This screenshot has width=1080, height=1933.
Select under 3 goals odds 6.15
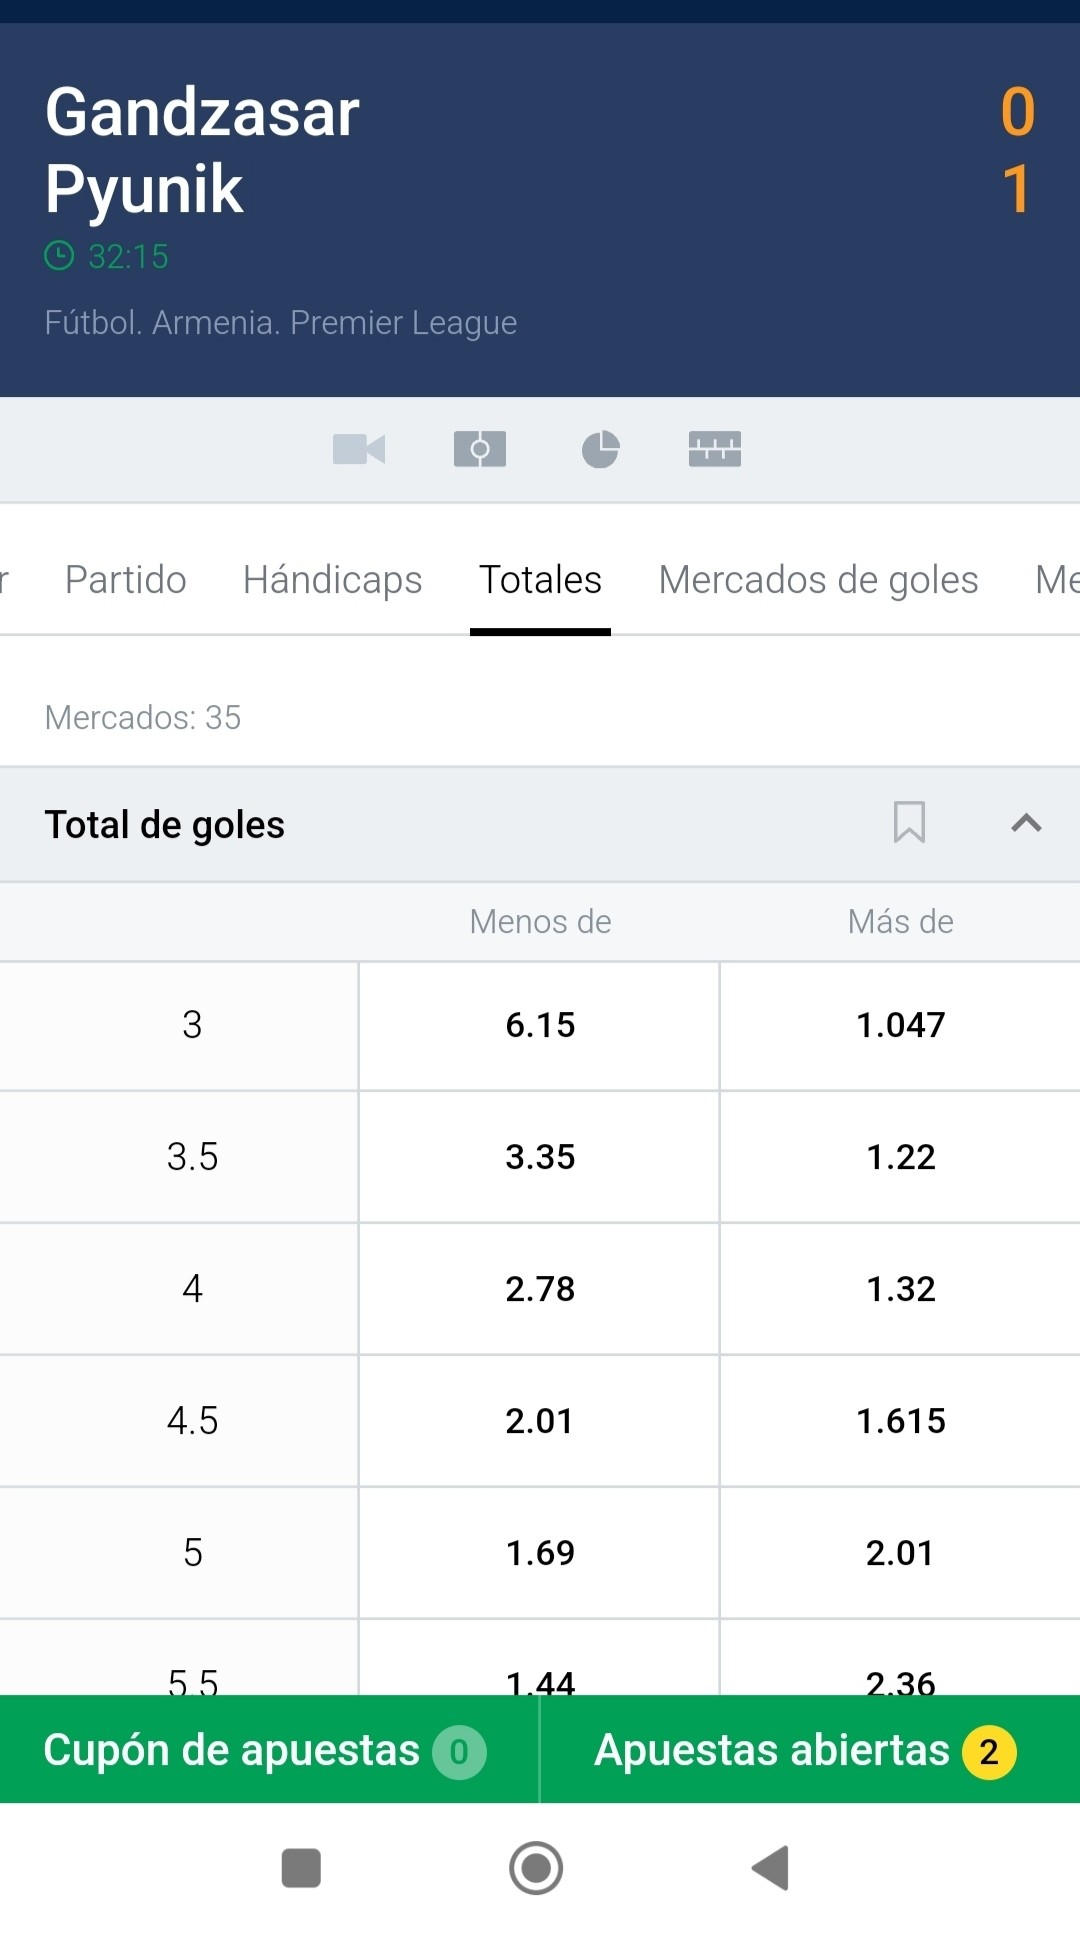pos(540,1025)
